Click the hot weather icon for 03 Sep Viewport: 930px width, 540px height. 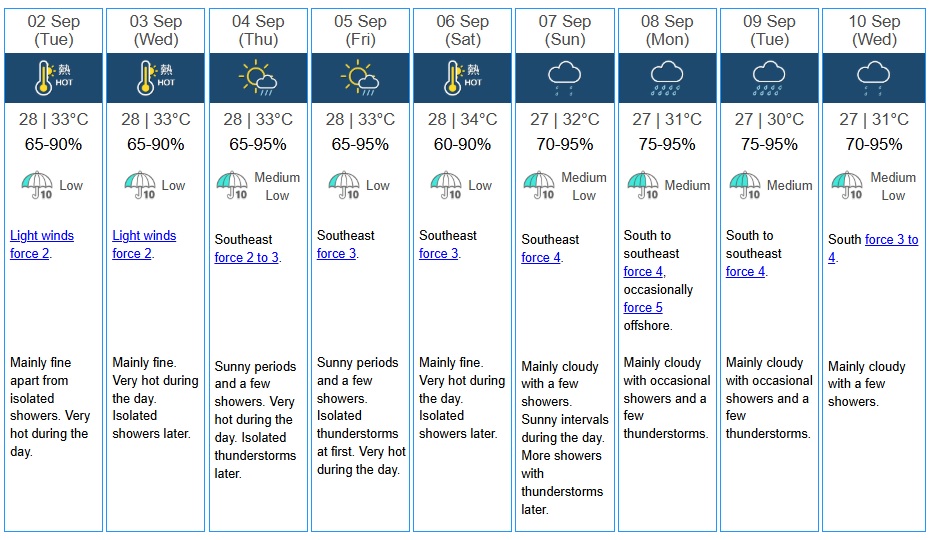[155, 77]
